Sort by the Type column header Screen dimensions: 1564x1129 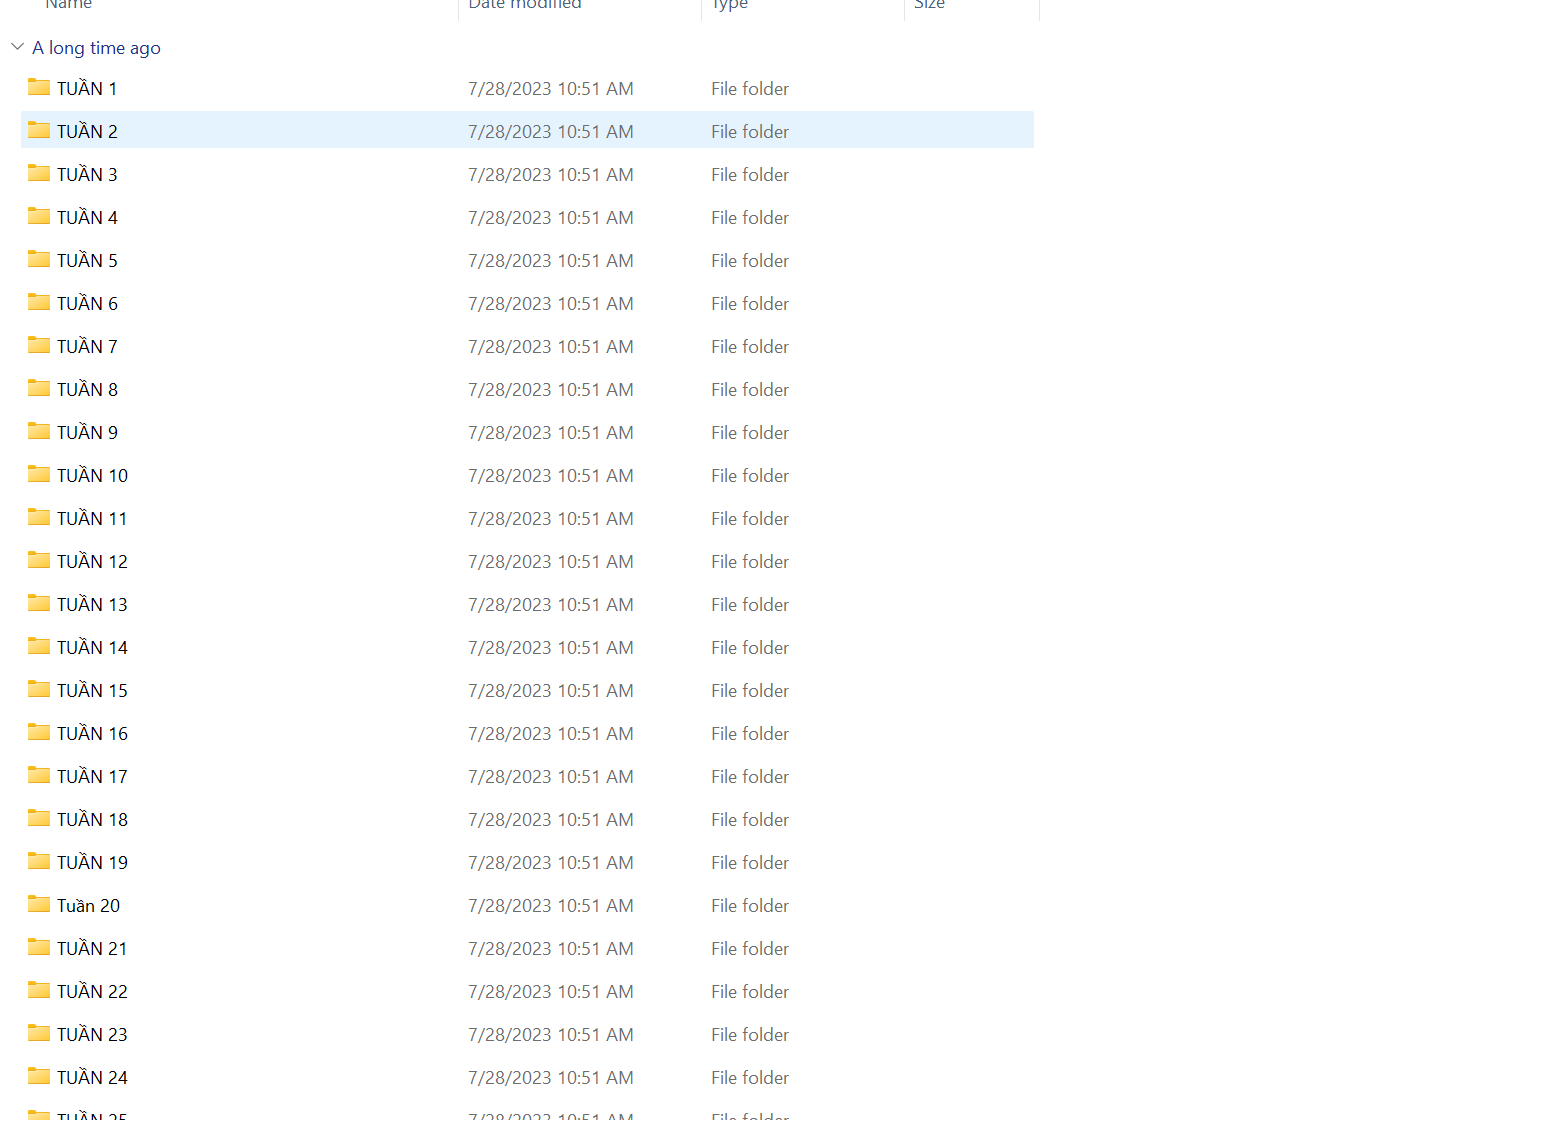[x=730, y=5]
